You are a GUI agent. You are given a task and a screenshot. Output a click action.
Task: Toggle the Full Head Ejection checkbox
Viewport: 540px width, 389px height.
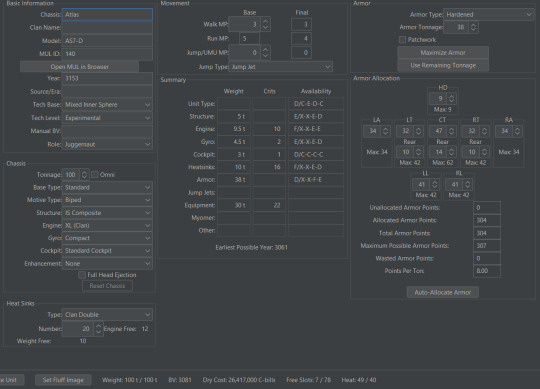click(82, 275)
